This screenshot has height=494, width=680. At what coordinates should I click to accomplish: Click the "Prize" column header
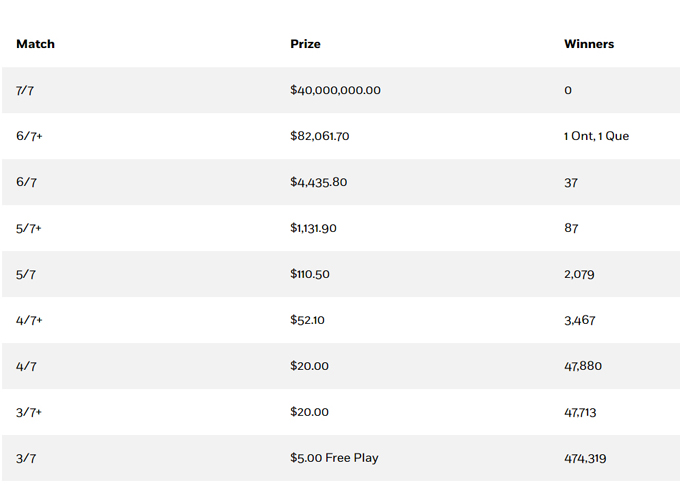point(305,45)
